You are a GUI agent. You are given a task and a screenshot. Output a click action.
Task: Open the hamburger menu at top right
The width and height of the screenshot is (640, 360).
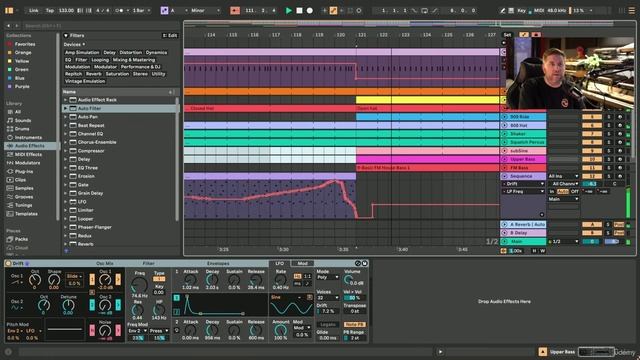(x=631, y=11)
